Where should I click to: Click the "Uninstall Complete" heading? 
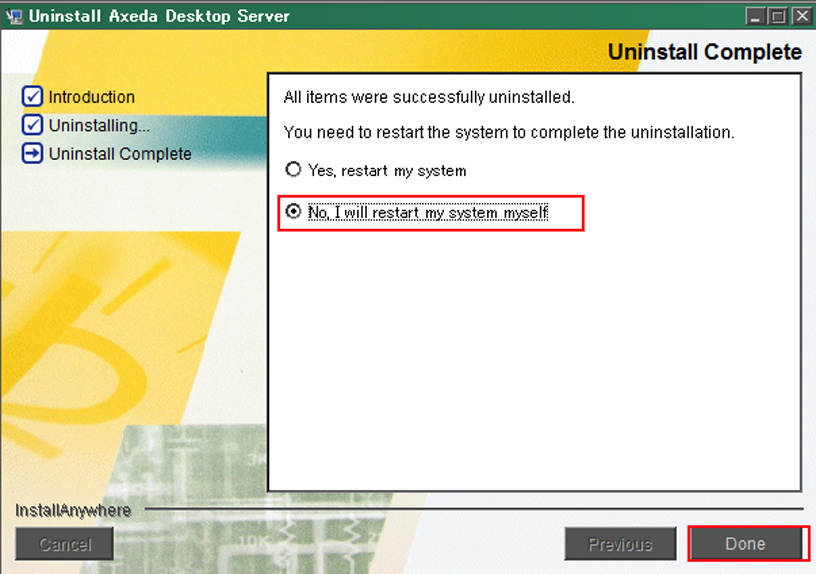coord(705,52)
